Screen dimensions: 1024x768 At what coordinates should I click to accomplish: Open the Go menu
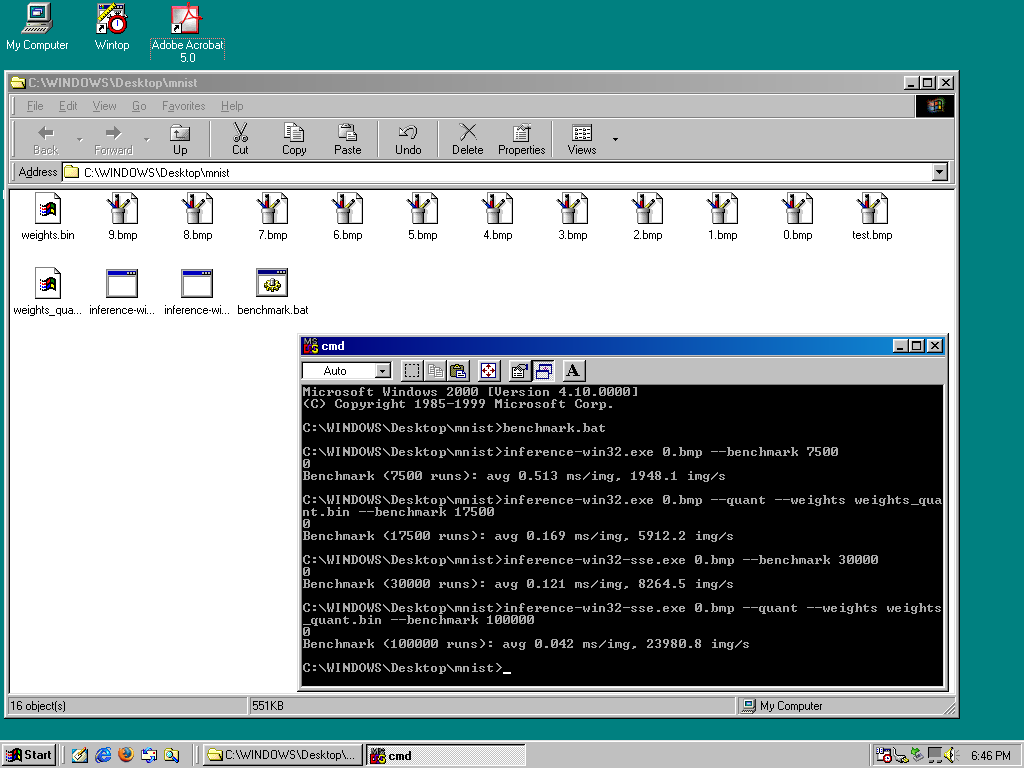pyautogui.click(x=139, y=106)
